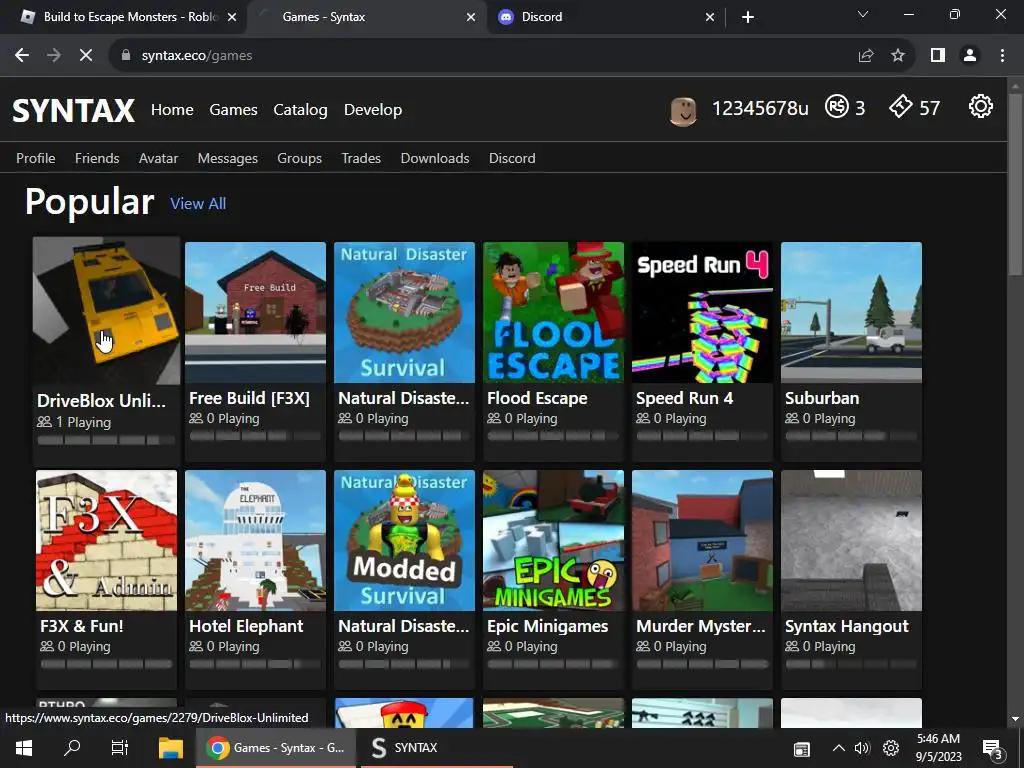Open the Suburban game thumbnail

(x=851, y=312)
